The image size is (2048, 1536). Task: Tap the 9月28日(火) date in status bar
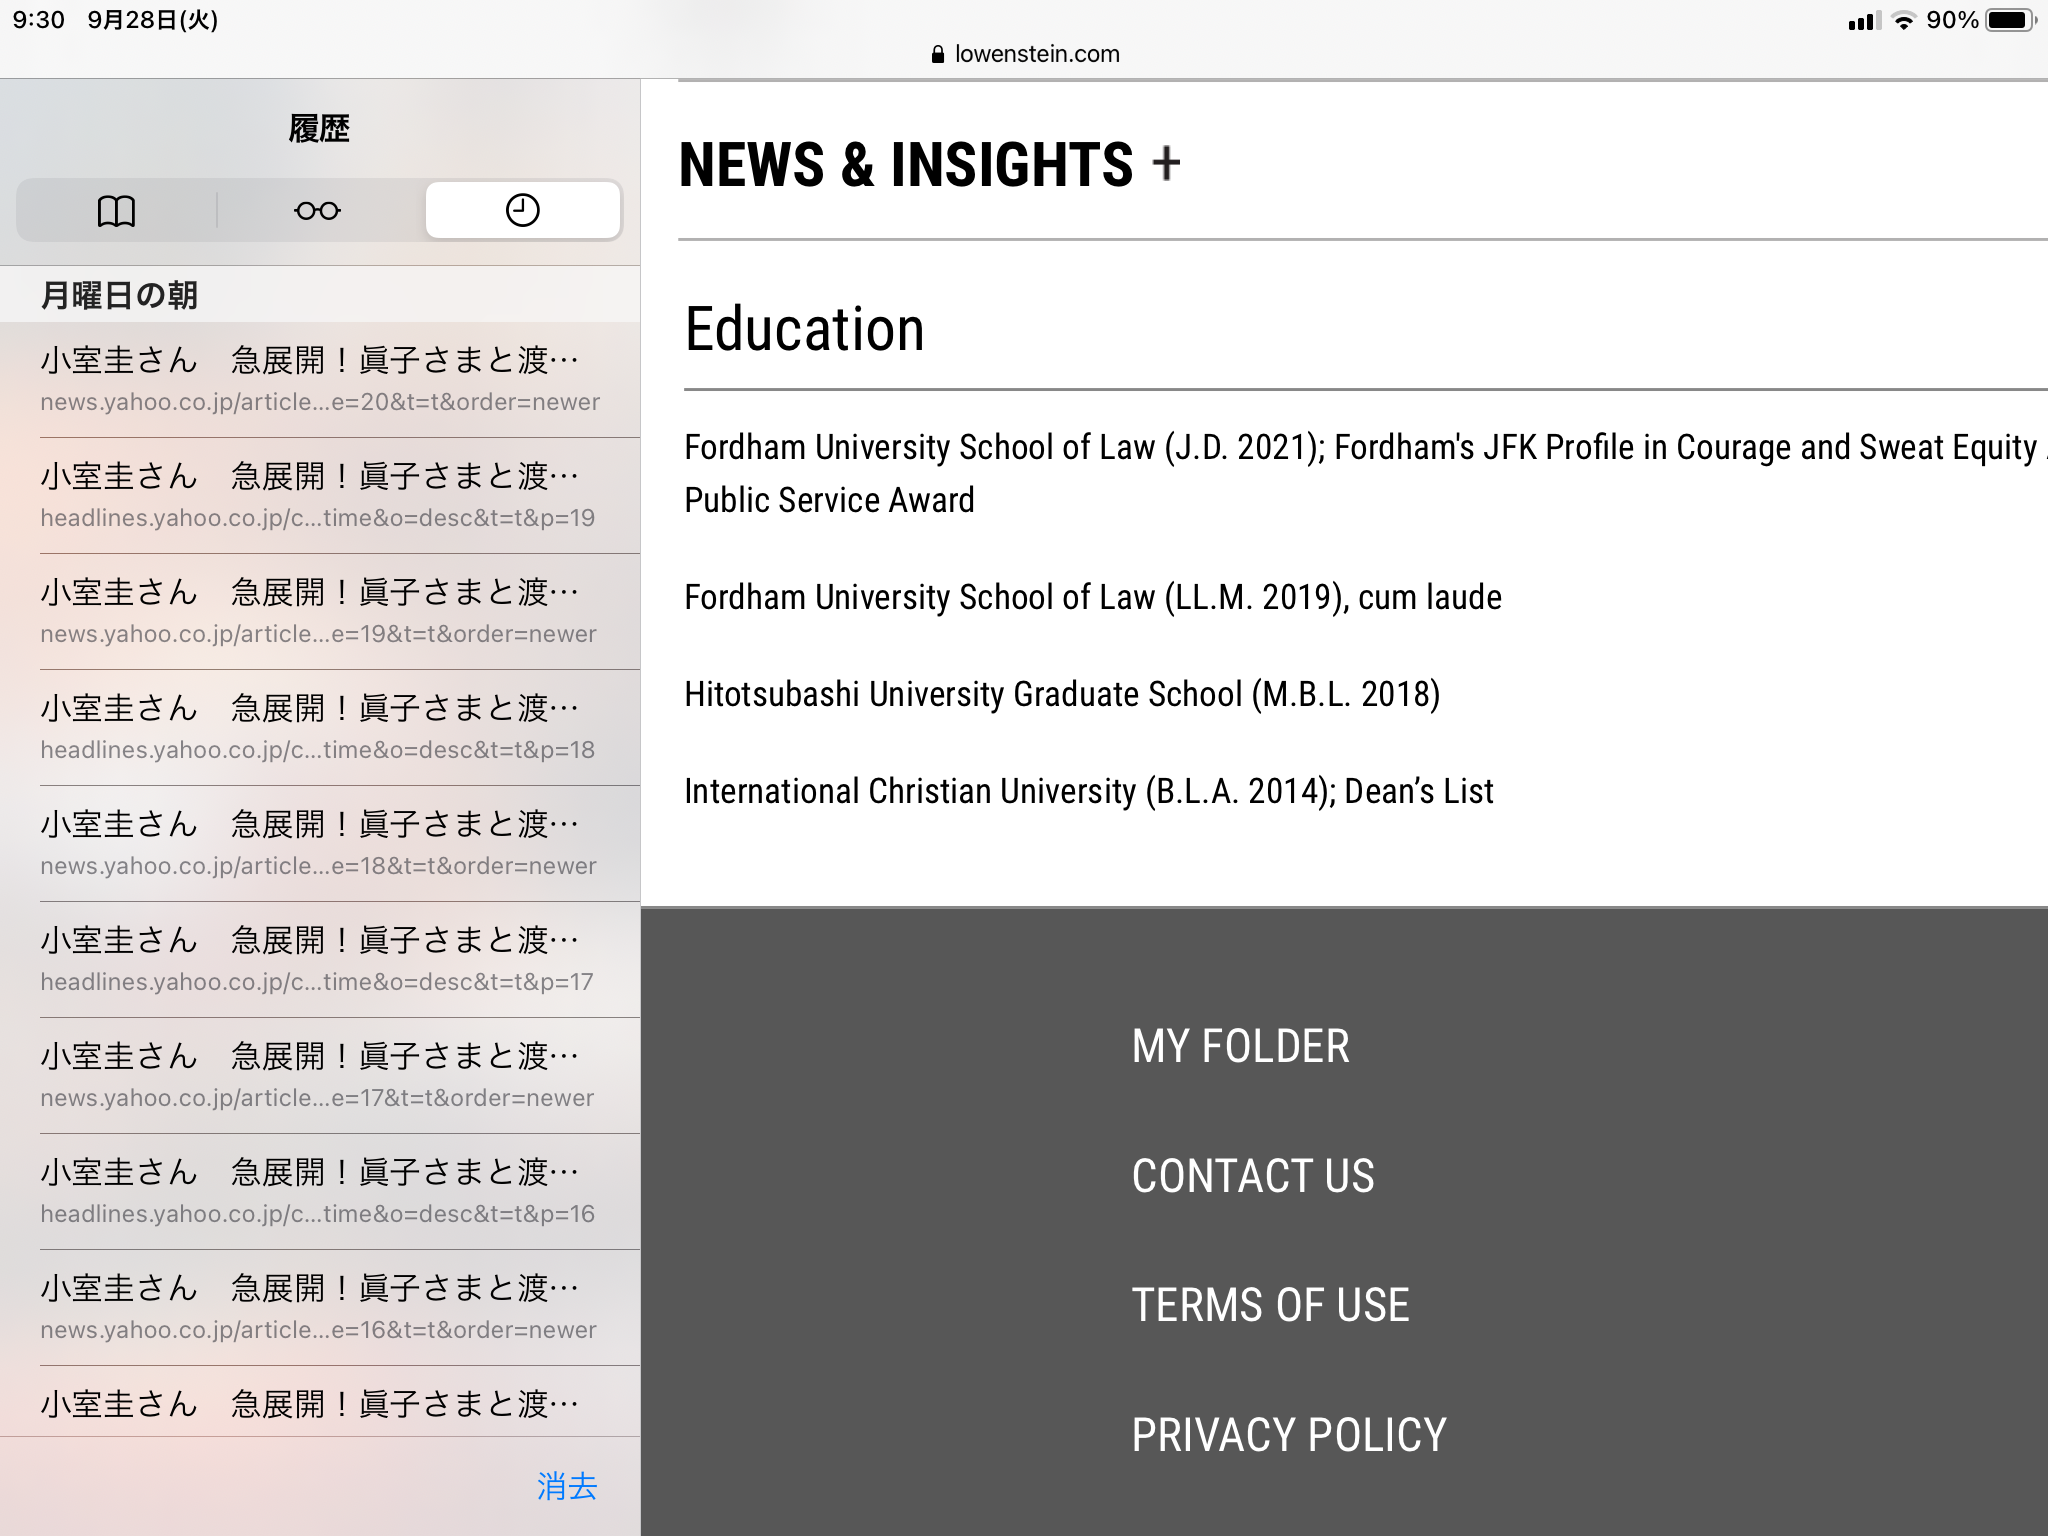click(153, 20)
